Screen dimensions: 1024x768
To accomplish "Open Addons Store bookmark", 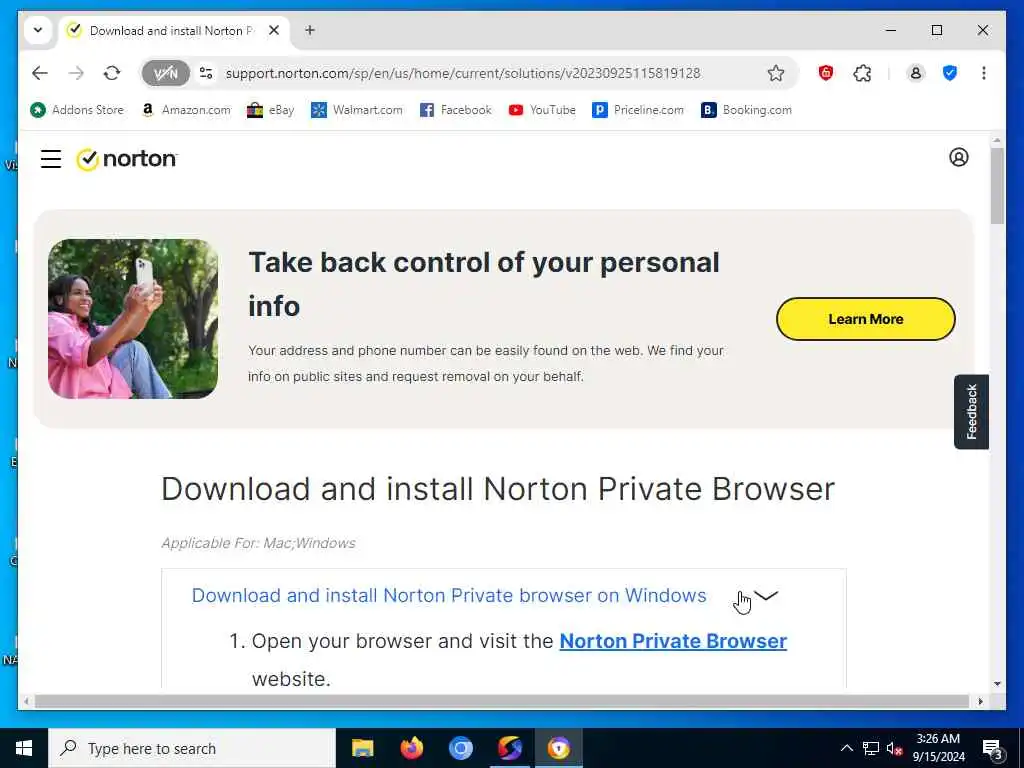I will (x=77, y=110).
